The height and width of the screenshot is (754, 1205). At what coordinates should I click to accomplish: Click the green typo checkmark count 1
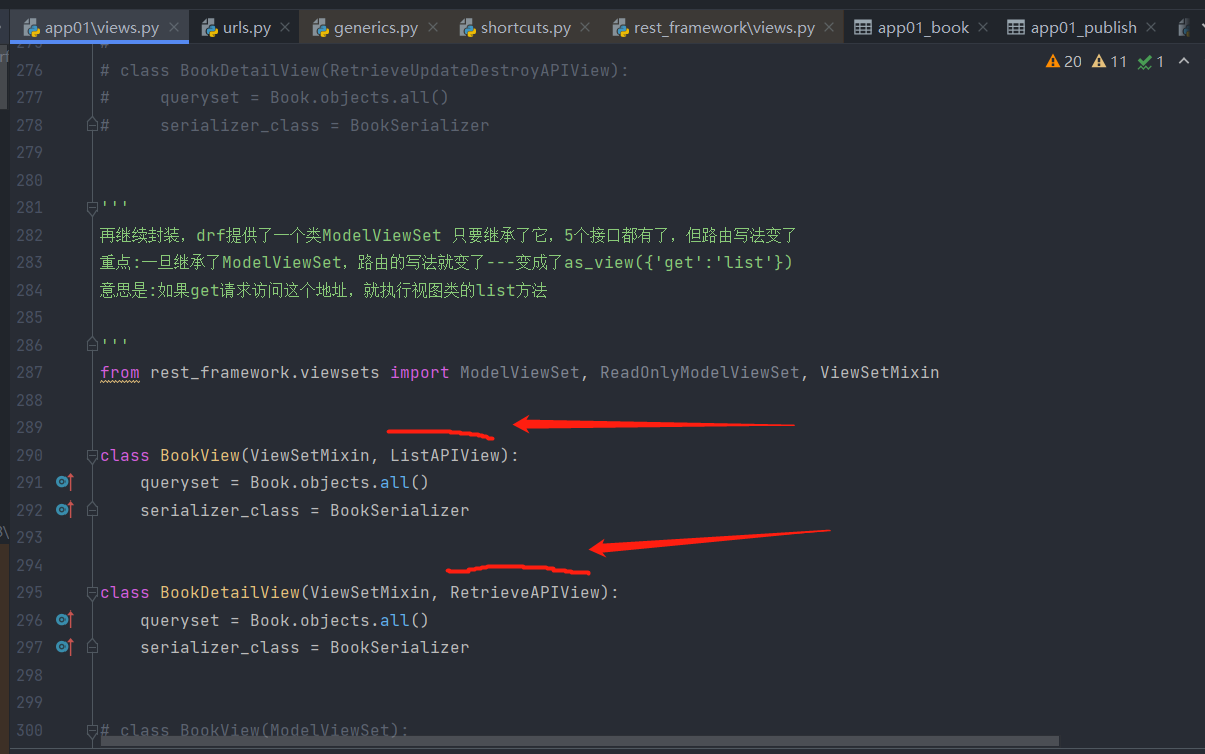1150,61
